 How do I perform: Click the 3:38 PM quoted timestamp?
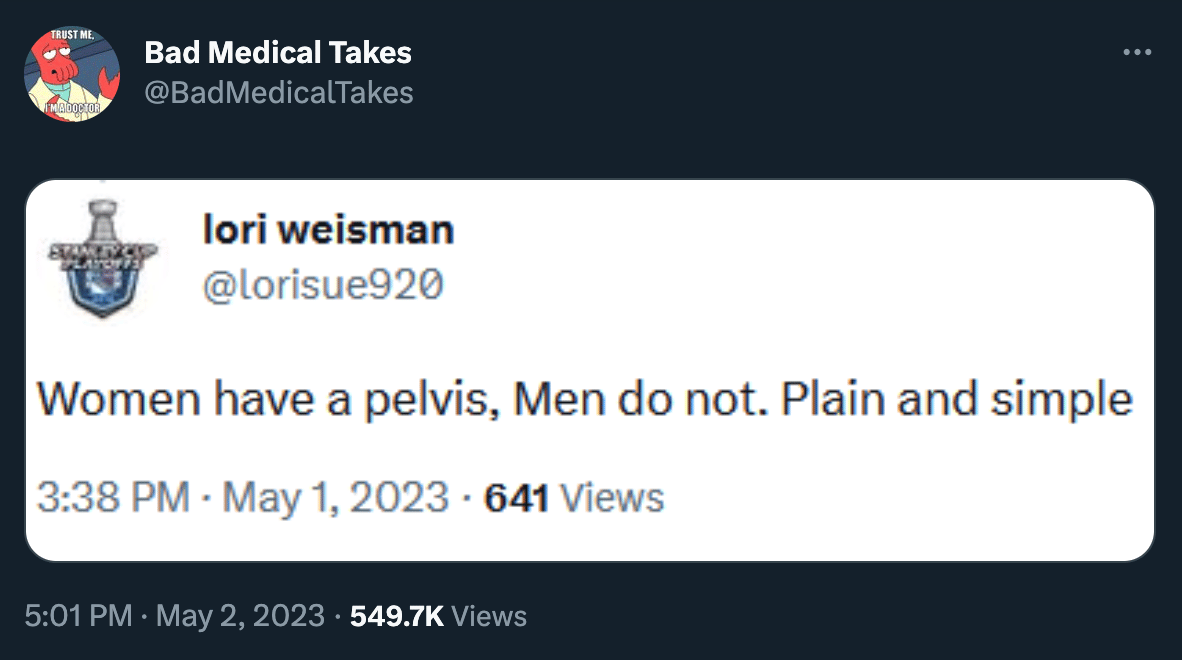point(113,497)
